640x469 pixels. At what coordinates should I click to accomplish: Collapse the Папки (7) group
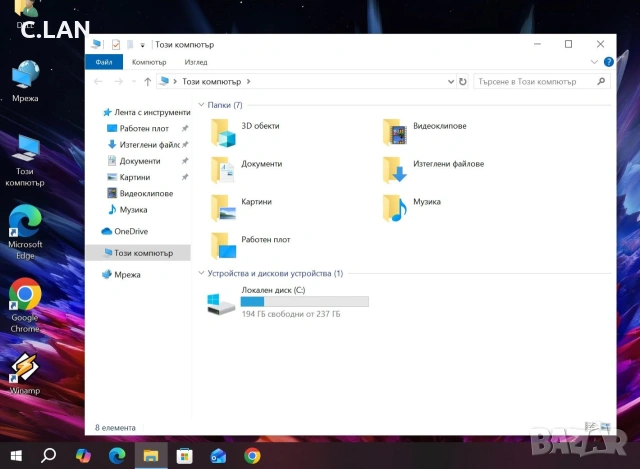click(x=201, y=105)
